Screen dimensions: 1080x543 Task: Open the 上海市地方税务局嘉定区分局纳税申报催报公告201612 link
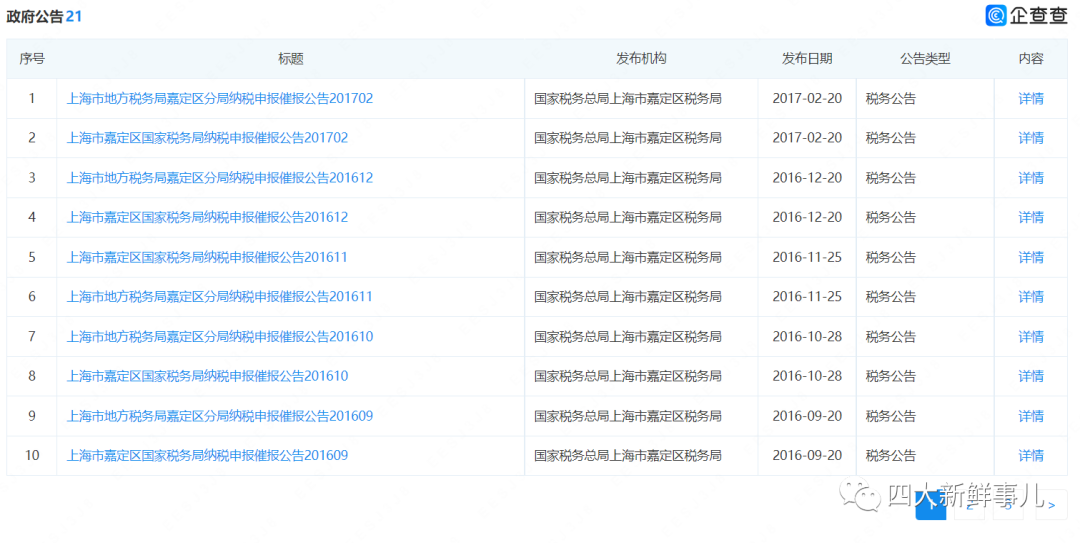tap(220, 178)
